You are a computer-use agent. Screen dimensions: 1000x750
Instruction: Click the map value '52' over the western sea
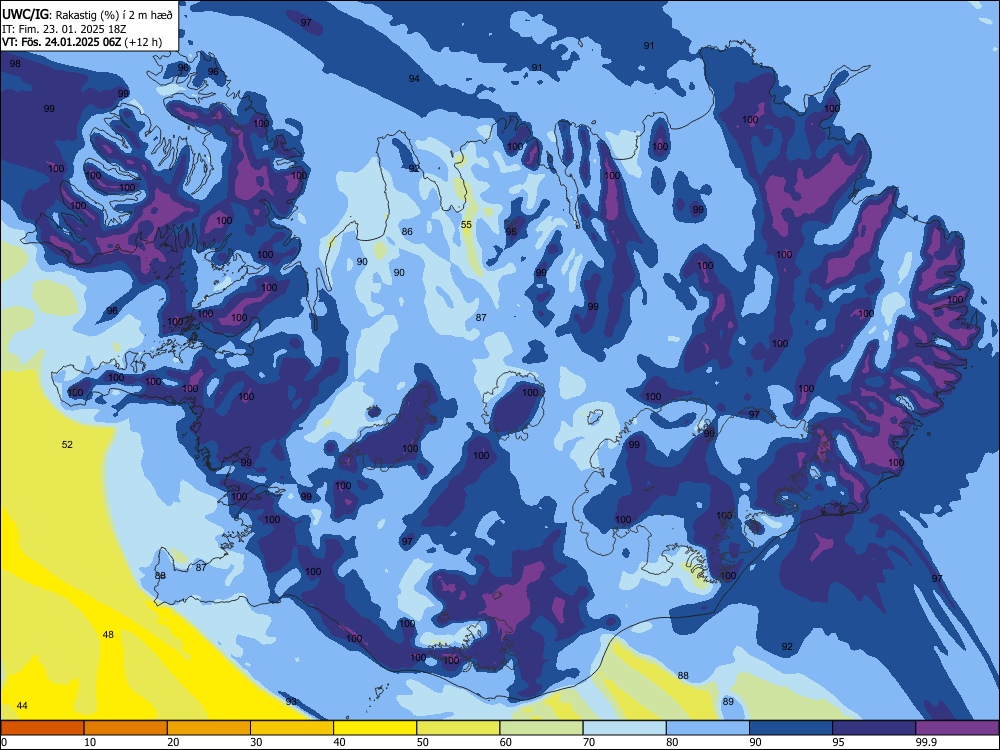pyautogui.click(x=68, y=445)
